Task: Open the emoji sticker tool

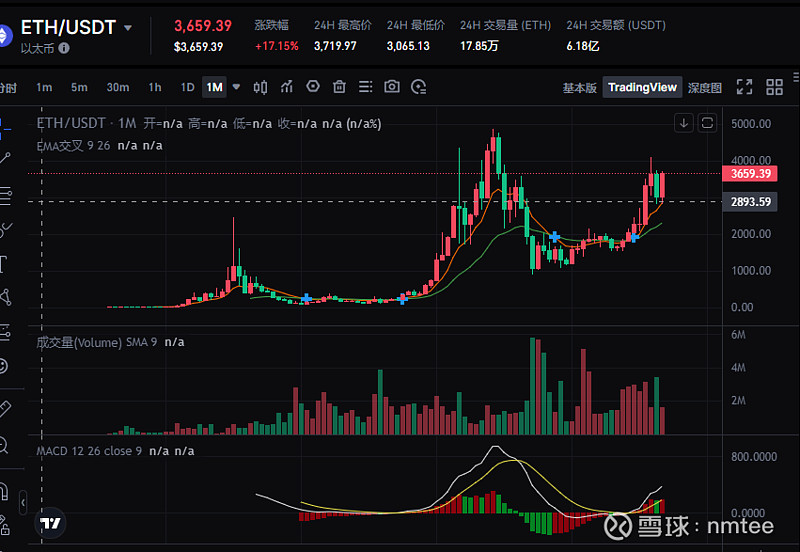Action: point(4,366)
